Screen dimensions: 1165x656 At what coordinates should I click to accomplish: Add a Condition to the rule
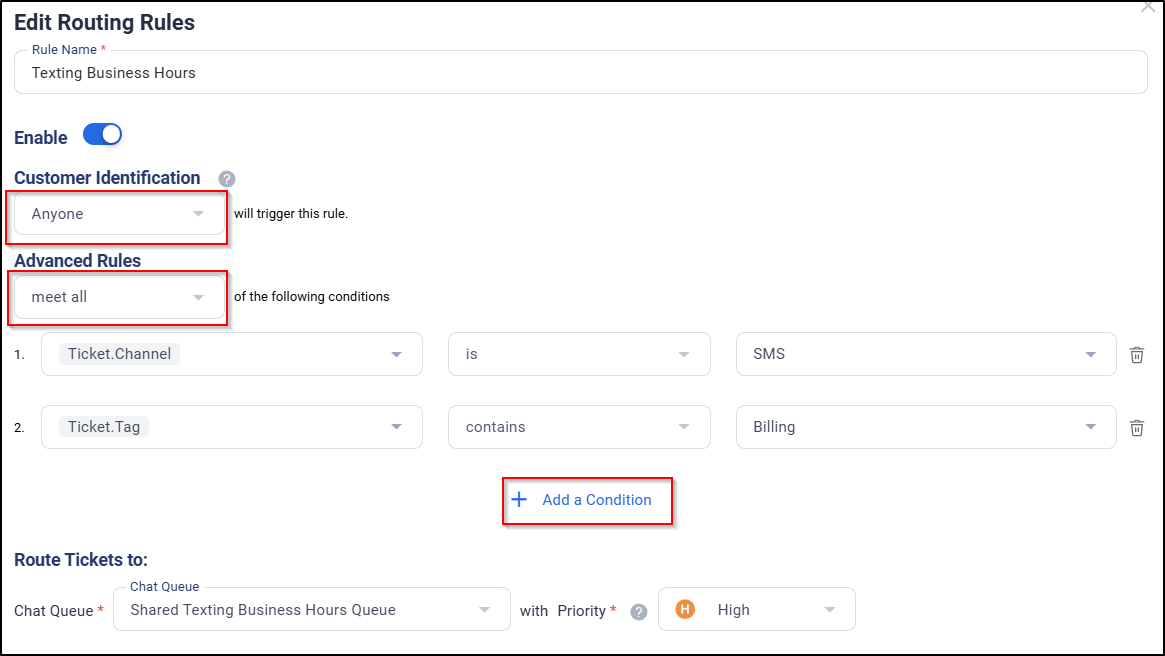pyautogui.click(x=582, y=500)
